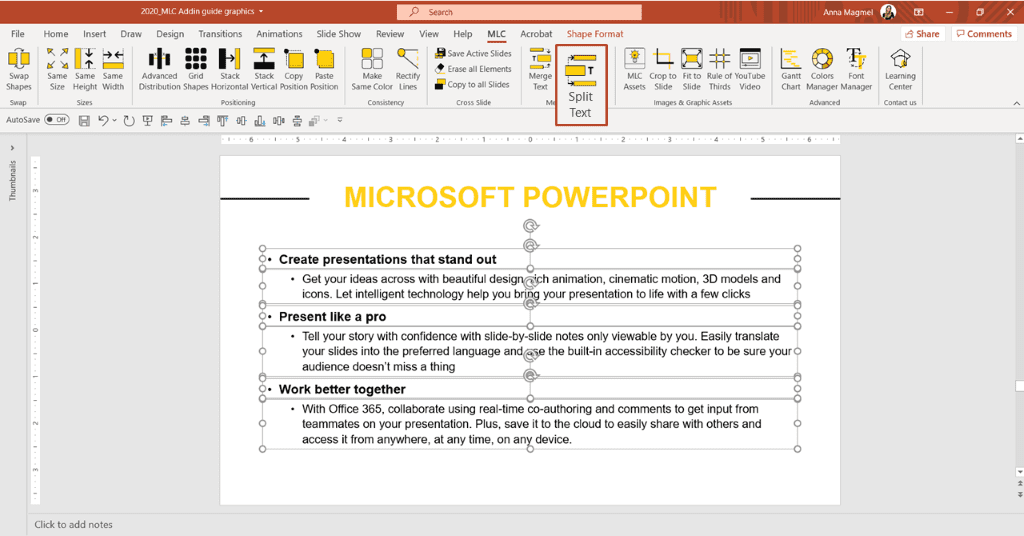
Task: Switch to the Acrobat tab
Action: point(536,34)
